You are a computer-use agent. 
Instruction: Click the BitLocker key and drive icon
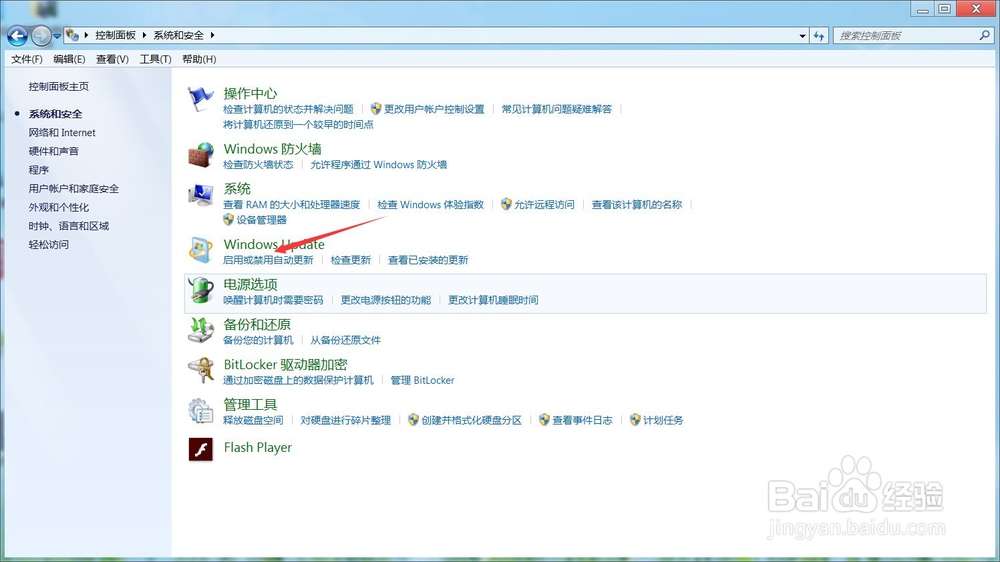(x=201, y=371)
